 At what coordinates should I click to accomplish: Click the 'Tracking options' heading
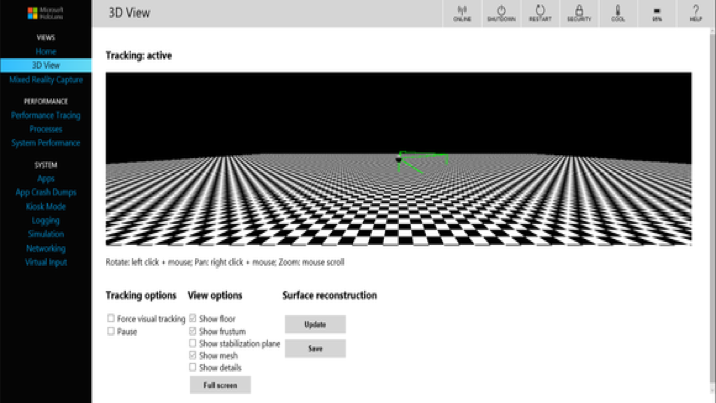click(141, 295)
